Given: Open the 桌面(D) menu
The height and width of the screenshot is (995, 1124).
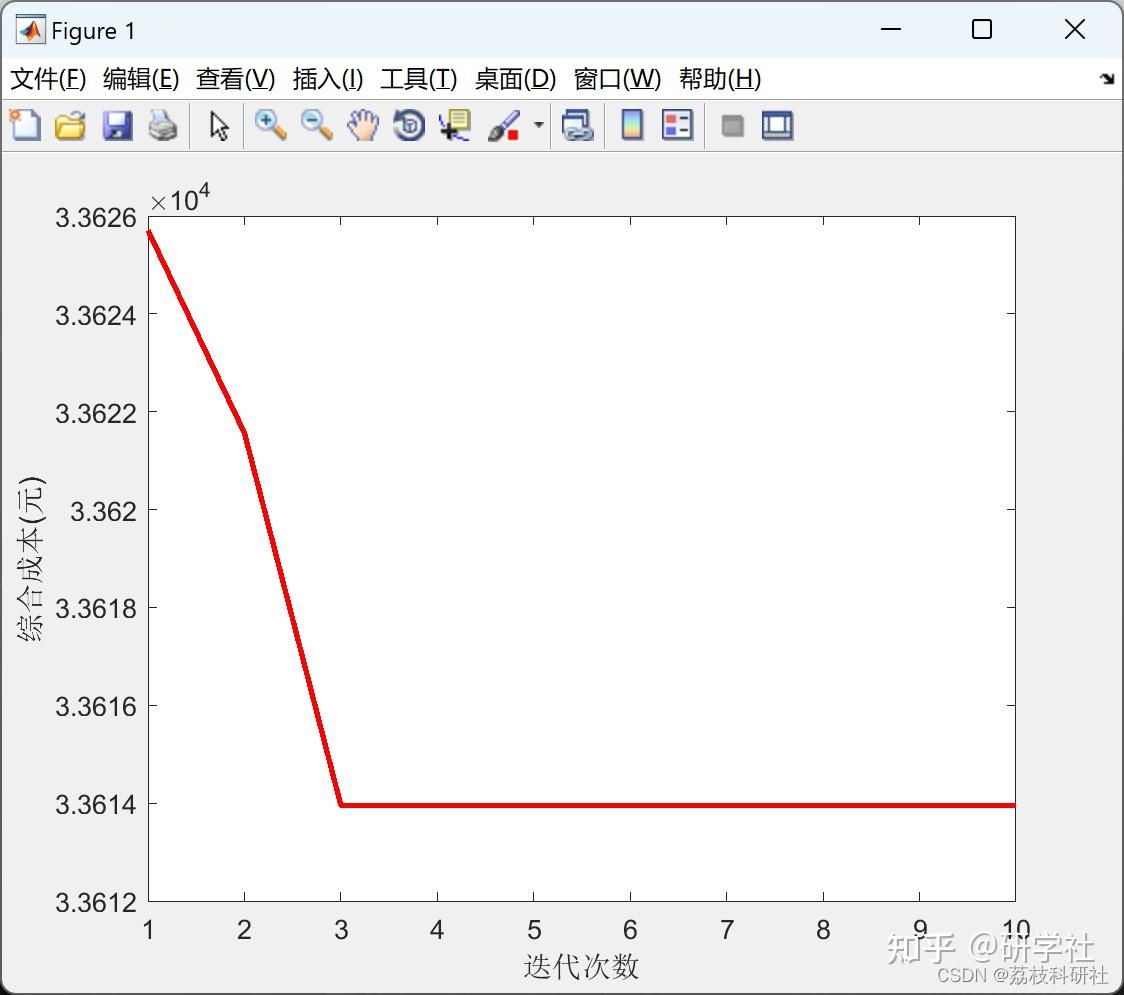Looking at the screenshot, I should (x=515, y=79).
